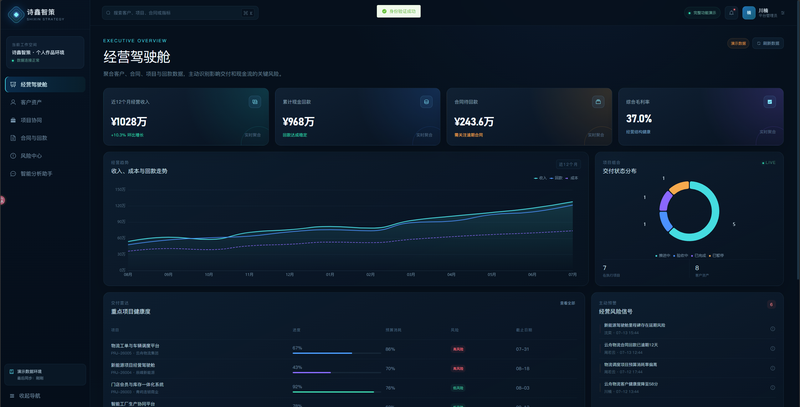Open 风险中心 in the sidebar
This screenshot has height=407, width=800.
pos(45,156)
